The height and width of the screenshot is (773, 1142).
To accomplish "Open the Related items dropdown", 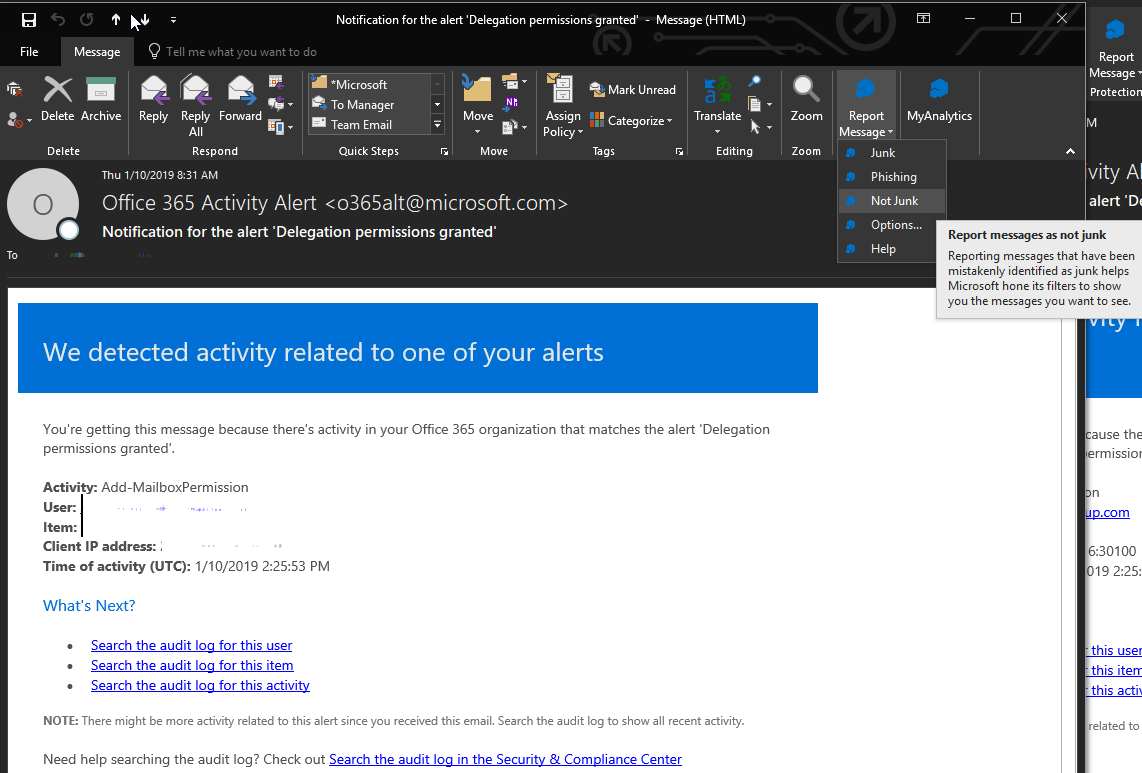I will click(759, 104).
